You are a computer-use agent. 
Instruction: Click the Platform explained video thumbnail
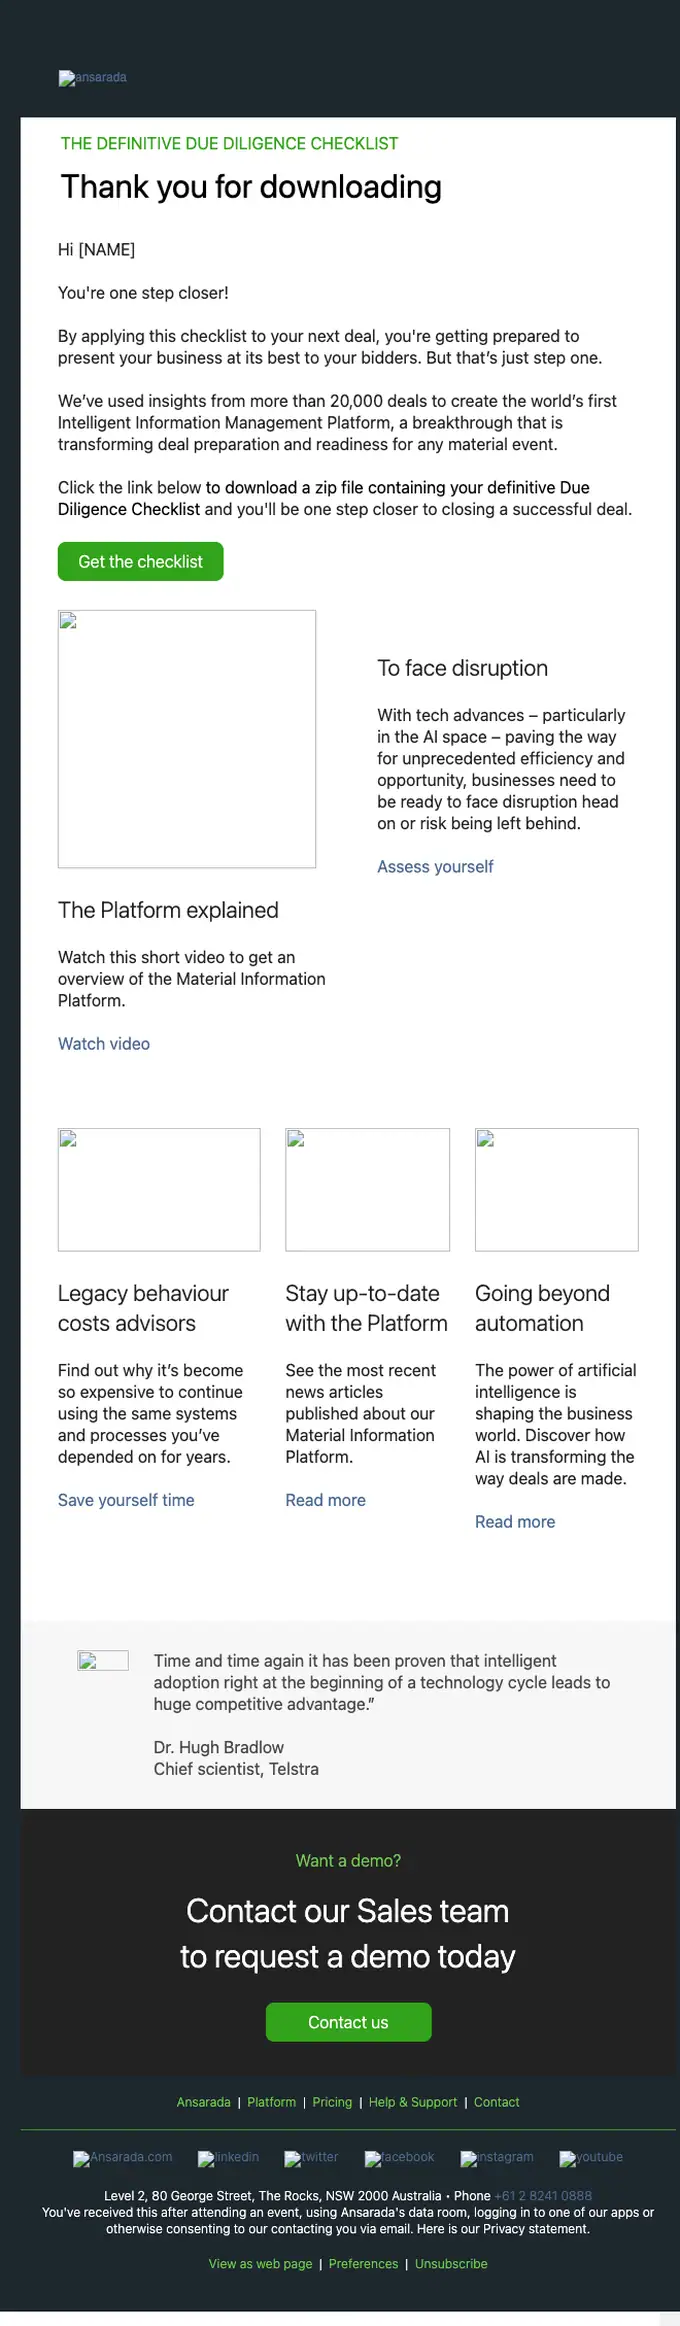point(187,739)
